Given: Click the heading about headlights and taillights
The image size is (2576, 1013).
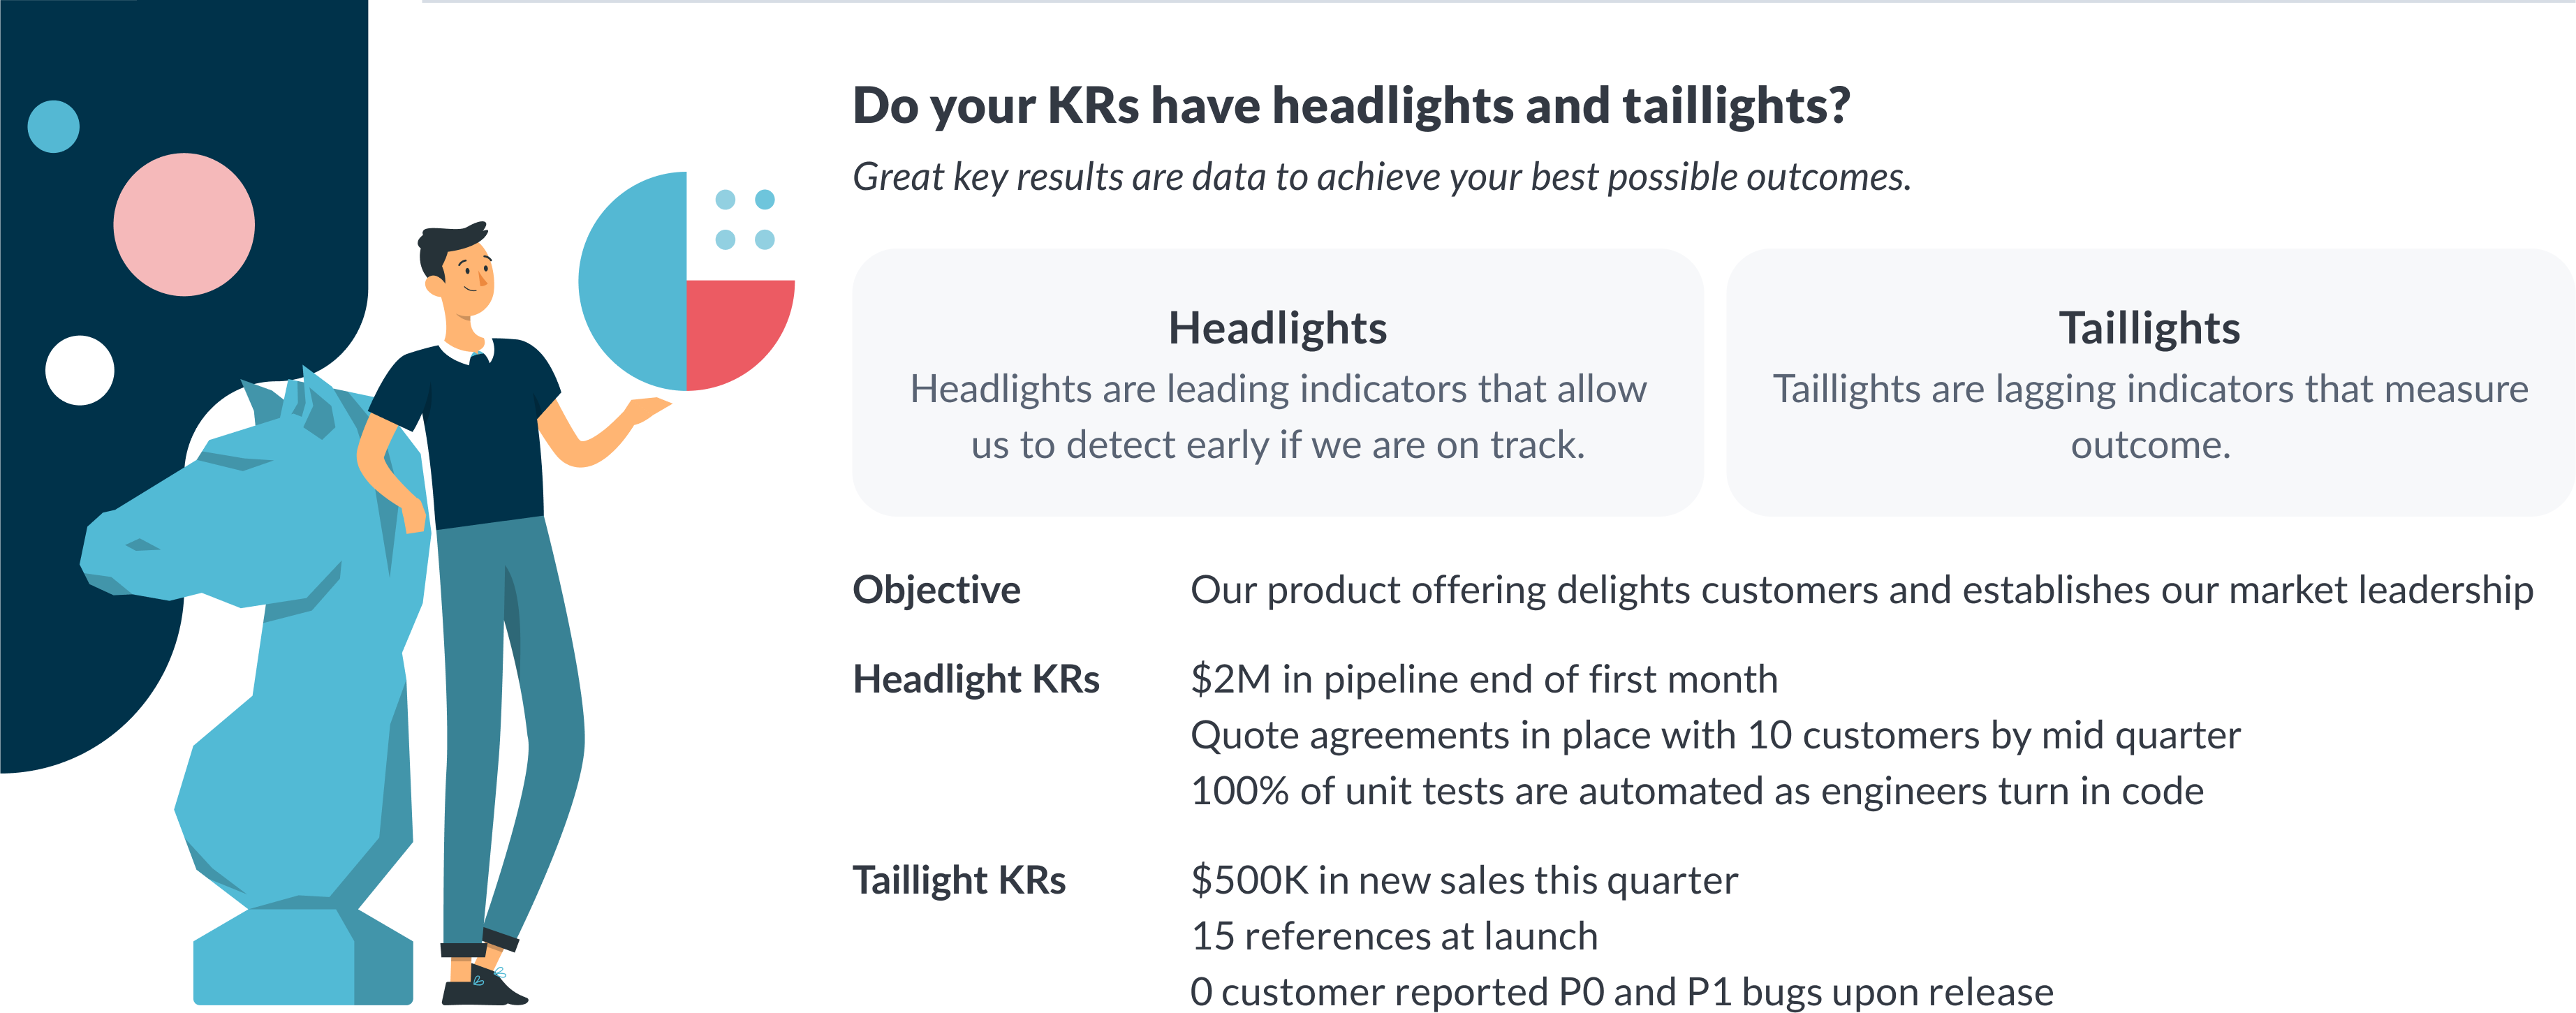Looking at the screenshot, I should point(1351,105).
